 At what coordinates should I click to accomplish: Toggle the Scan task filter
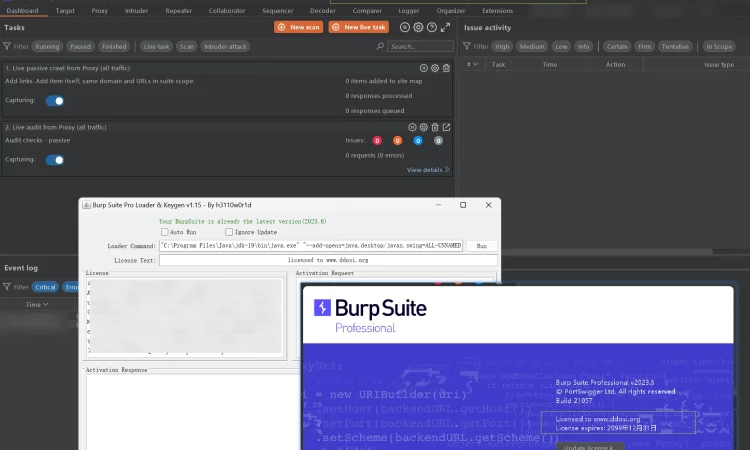coord(187,46)
